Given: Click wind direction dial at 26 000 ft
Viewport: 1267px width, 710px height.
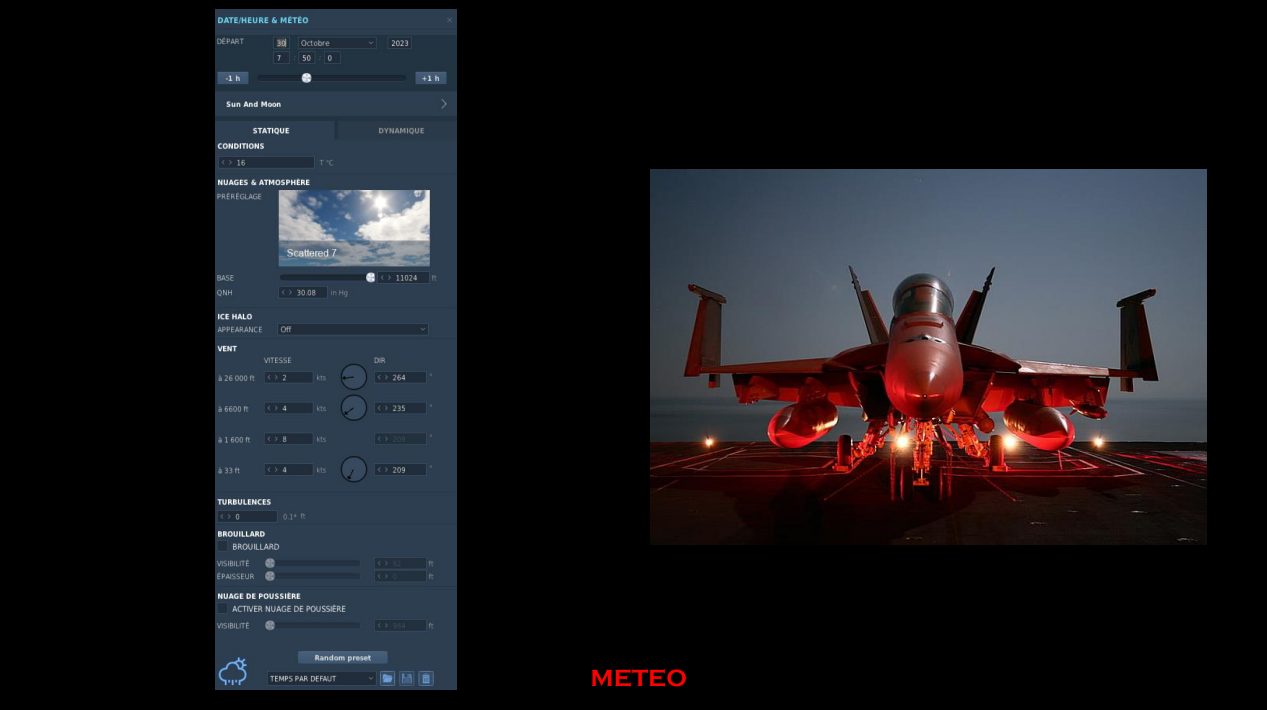Looking at the screenshot, I should pyautogui.click(x=353, y=377).
